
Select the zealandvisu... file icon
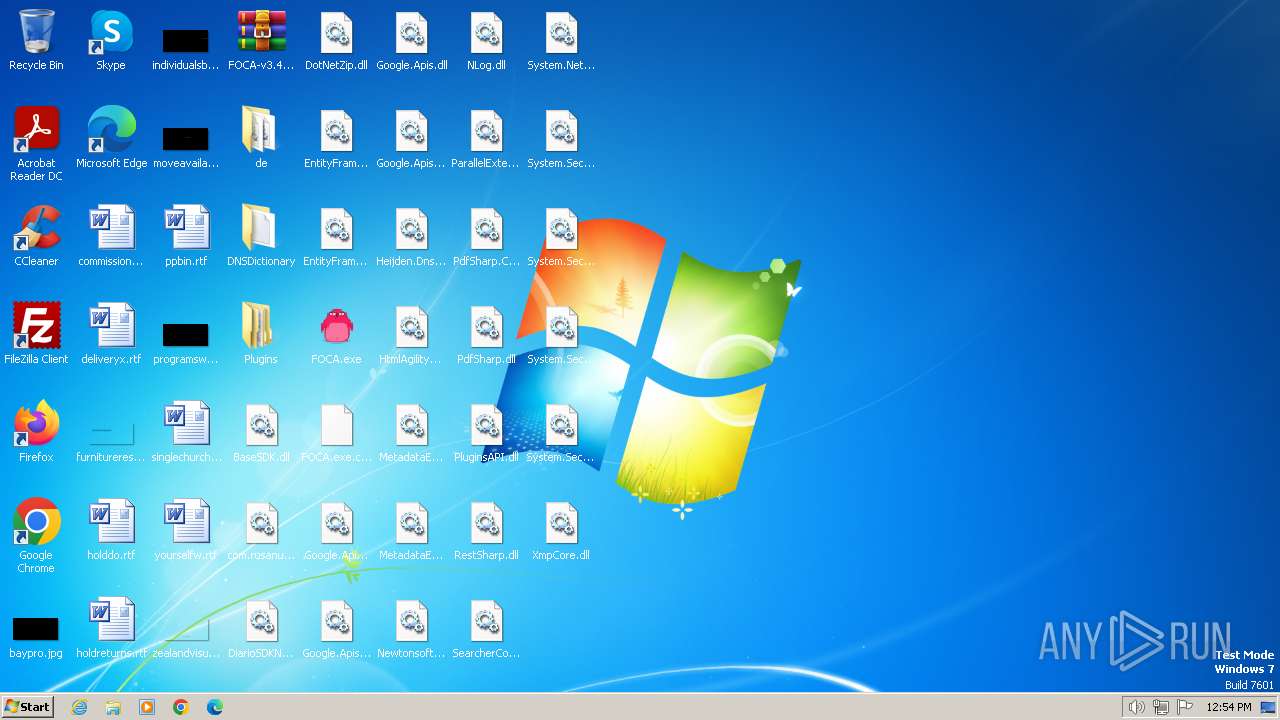pos(186,628)
